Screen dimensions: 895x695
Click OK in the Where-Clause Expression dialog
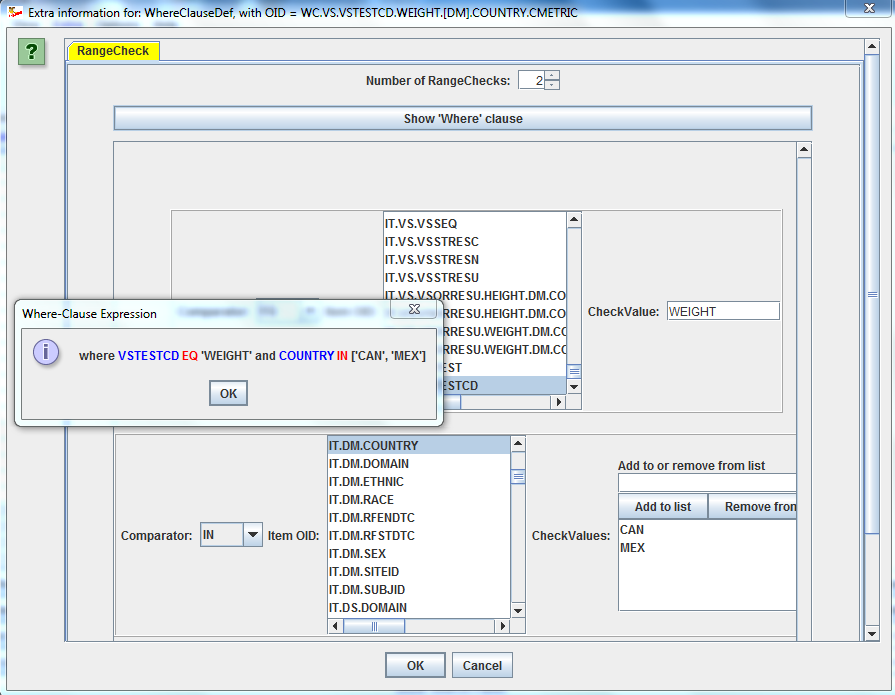click(x=228, y=393)
